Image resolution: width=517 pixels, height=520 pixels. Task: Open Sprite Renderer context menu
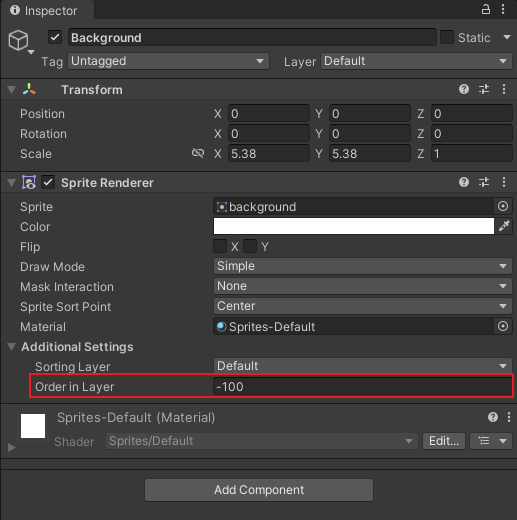click(x=504, y=182)
